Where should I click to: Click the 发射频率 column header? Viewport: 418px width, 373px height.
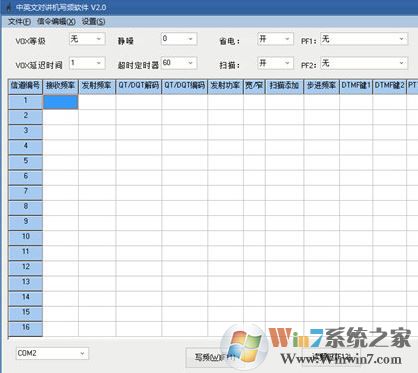click(97, 86)
